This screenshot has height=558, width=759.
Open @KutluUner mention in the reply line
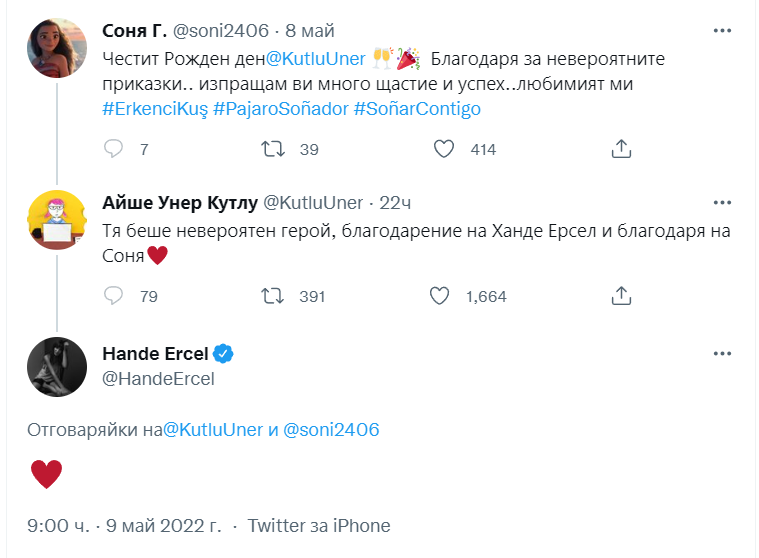213,430
